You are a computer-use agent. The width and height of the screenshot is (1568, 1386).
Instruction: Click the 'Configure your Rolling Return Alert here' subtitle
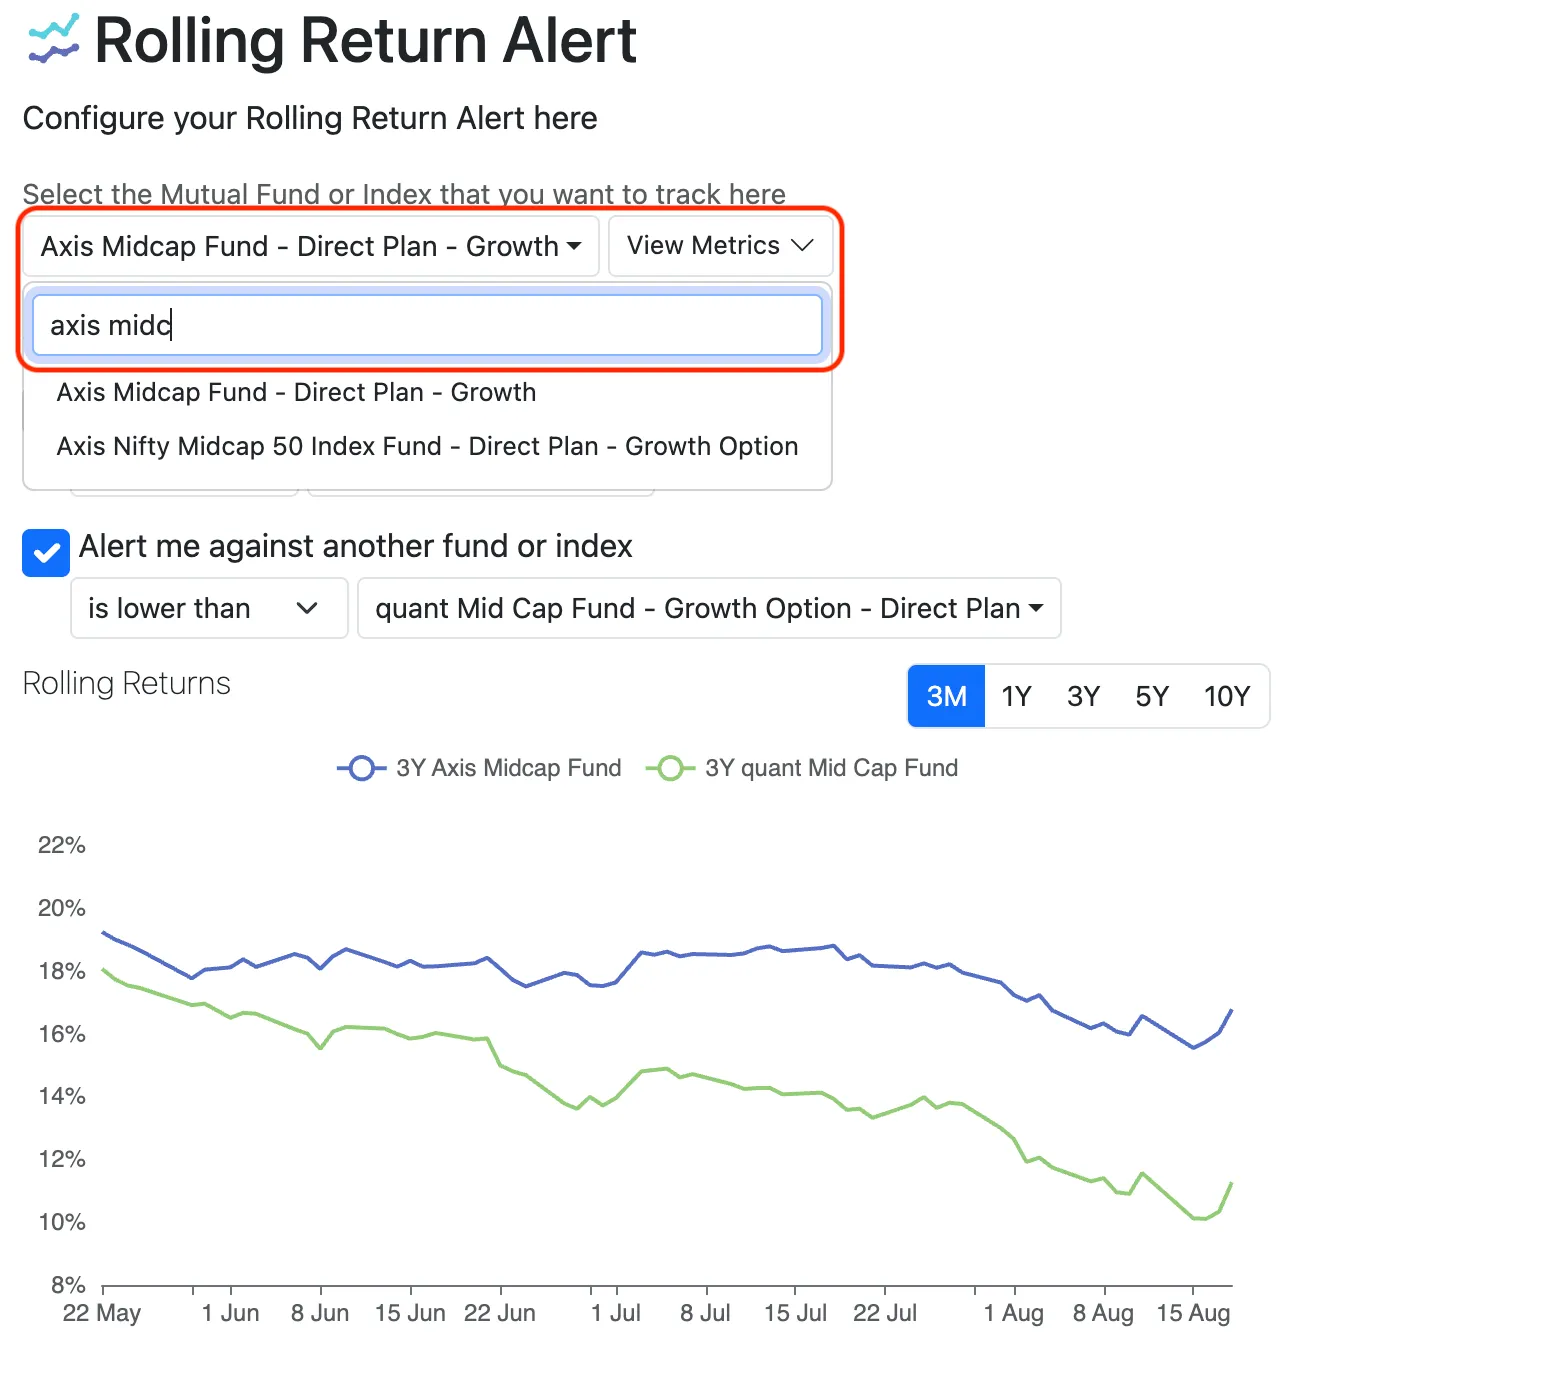coord(310,118)
